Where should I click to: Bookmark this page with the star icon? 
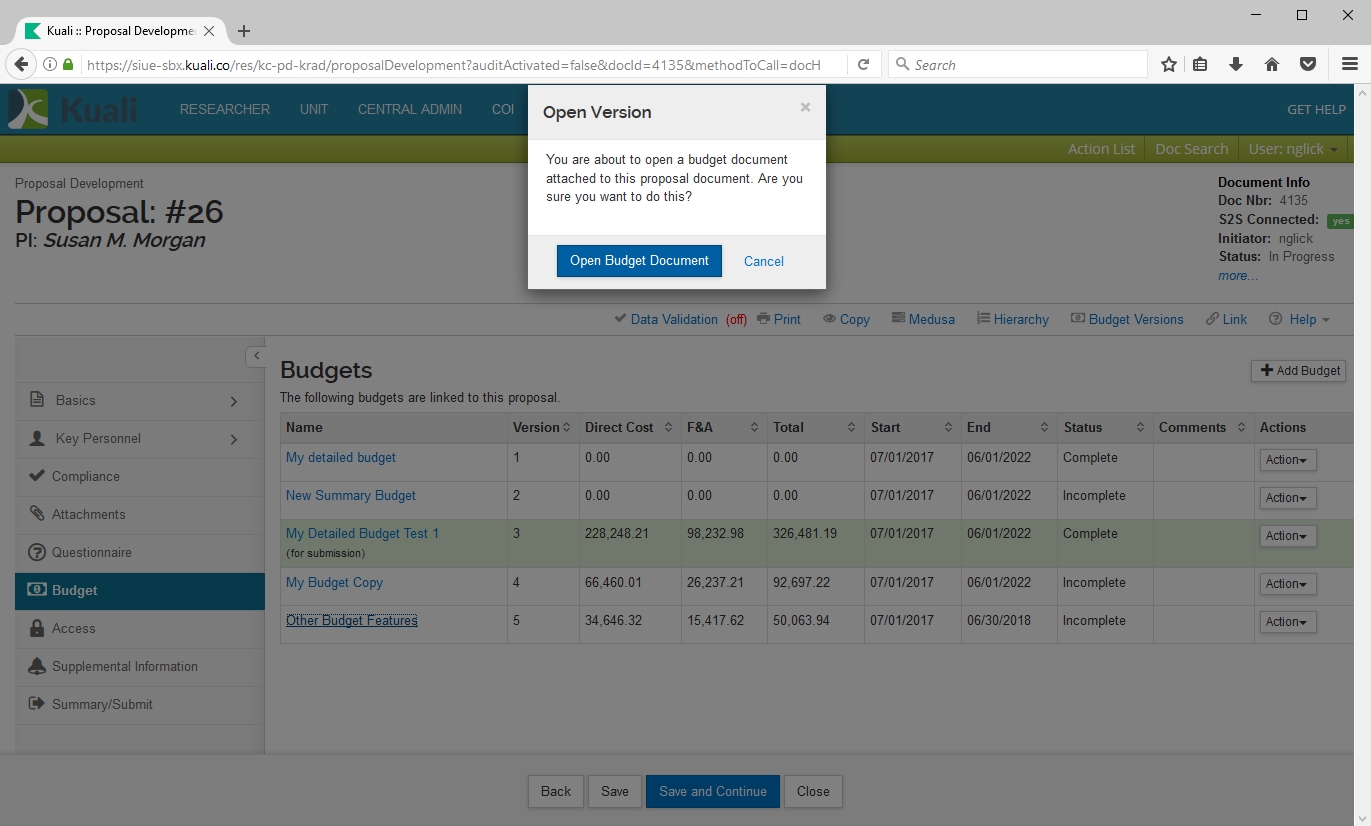(x=1168, y=65)
